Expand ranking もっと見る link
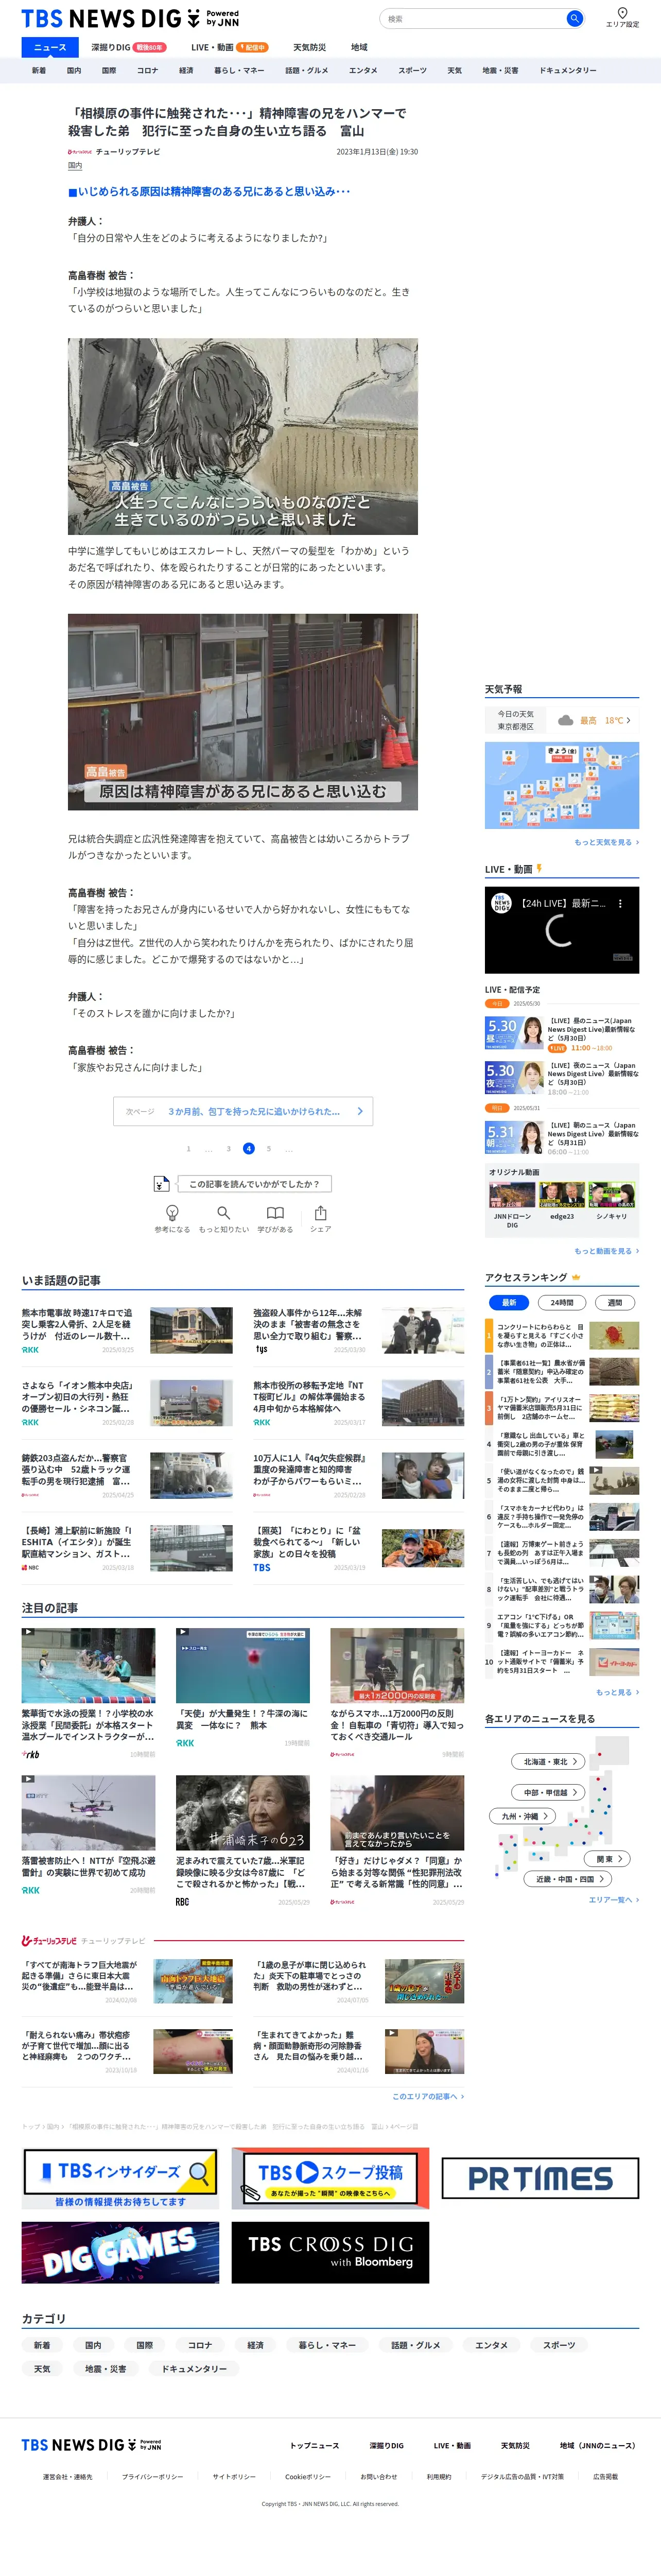 (617, 1691)
